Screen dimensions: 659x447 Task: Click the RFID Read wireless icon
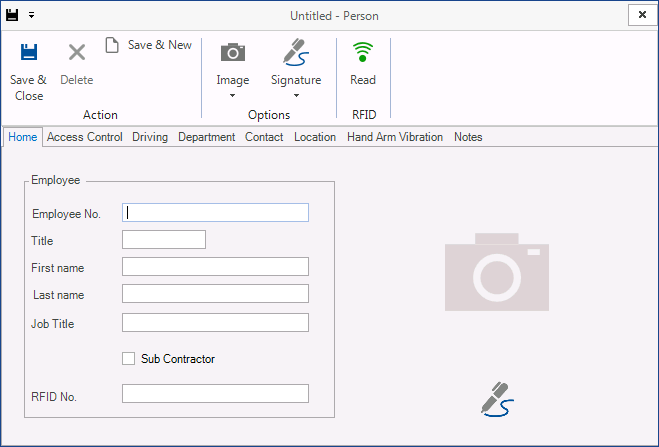point(363,52)
